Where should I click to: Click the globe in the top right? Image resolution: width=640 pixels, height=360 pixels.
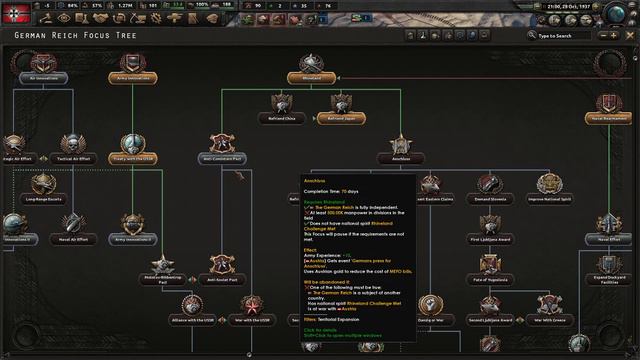pyautogui.click(x=616, y=14)
